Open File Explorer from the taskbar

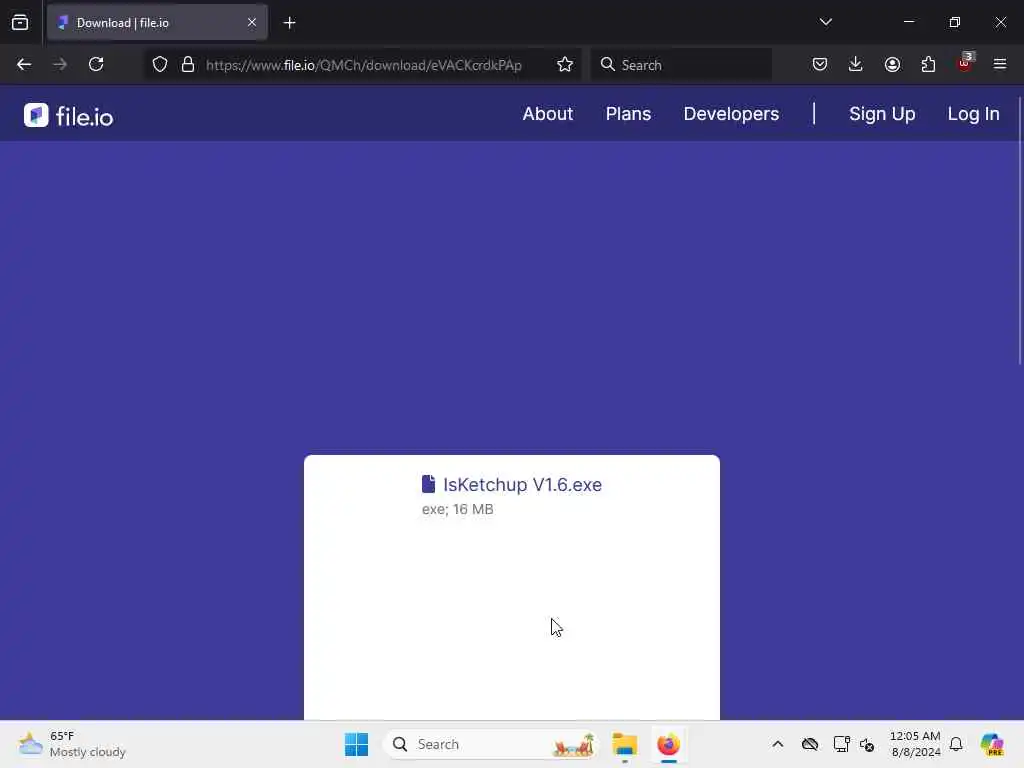pyautogui.click(x=625, y=744)
